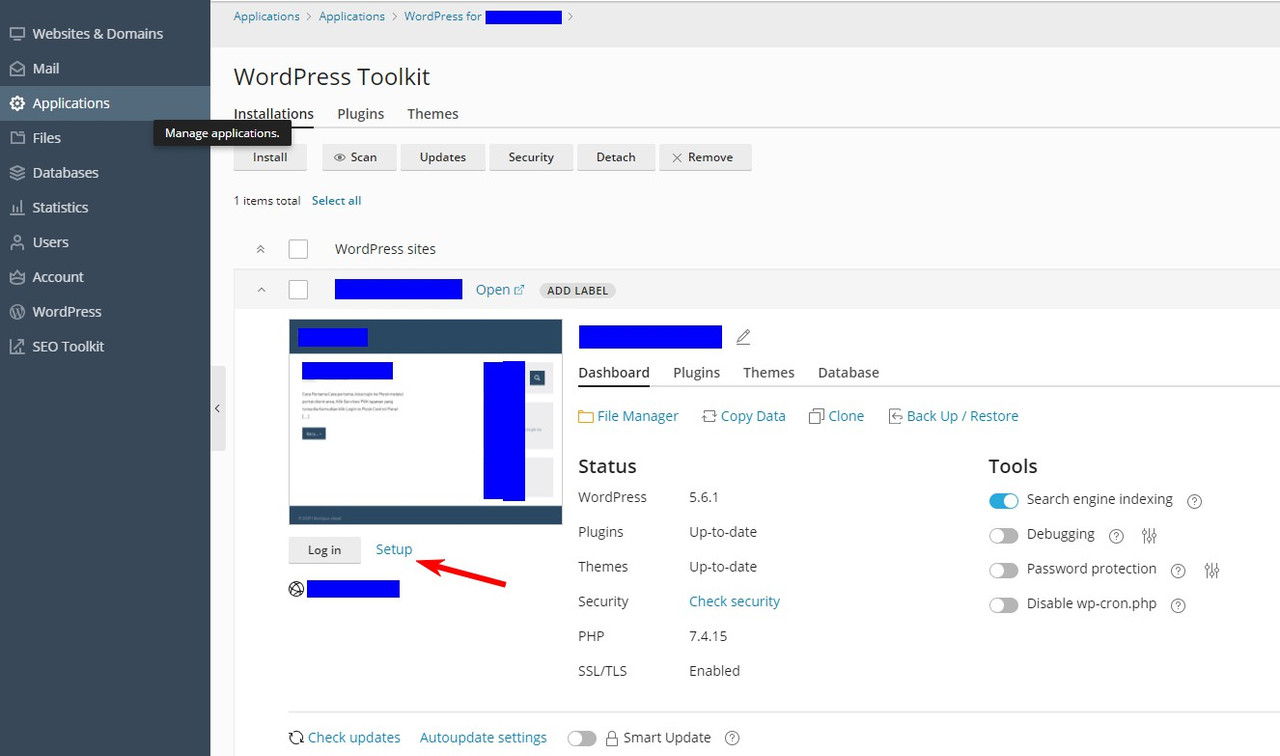
Task: Open Debugging settings sliders icon
Action: pos(1149,536)
